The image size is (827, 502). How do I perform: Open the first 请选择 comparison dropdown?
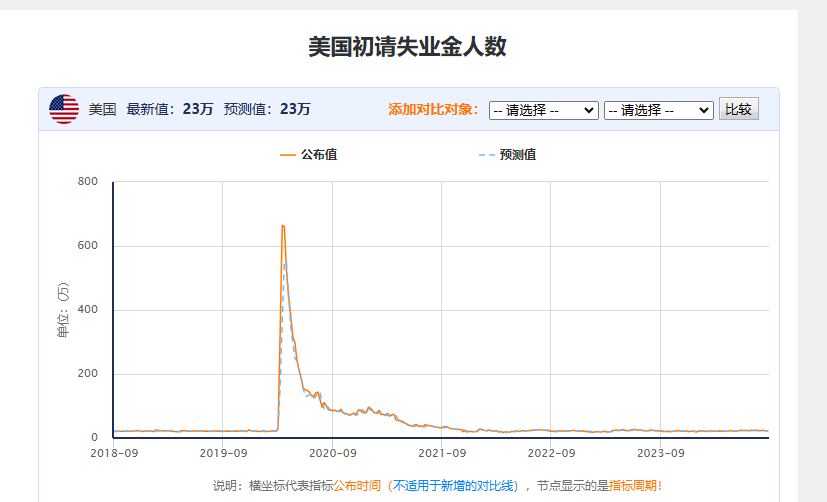pyautogui.click(x=543, y=110)
